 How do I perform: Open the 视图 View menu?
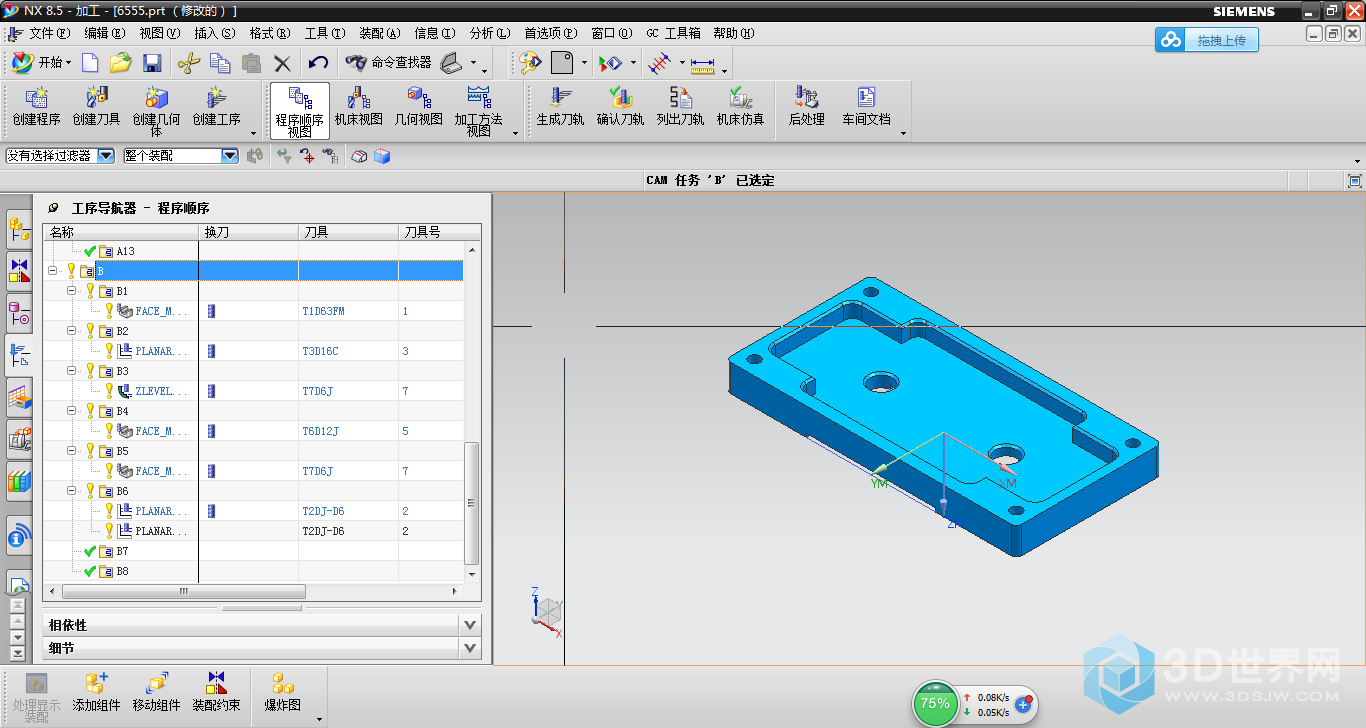[x=160, y=33]
